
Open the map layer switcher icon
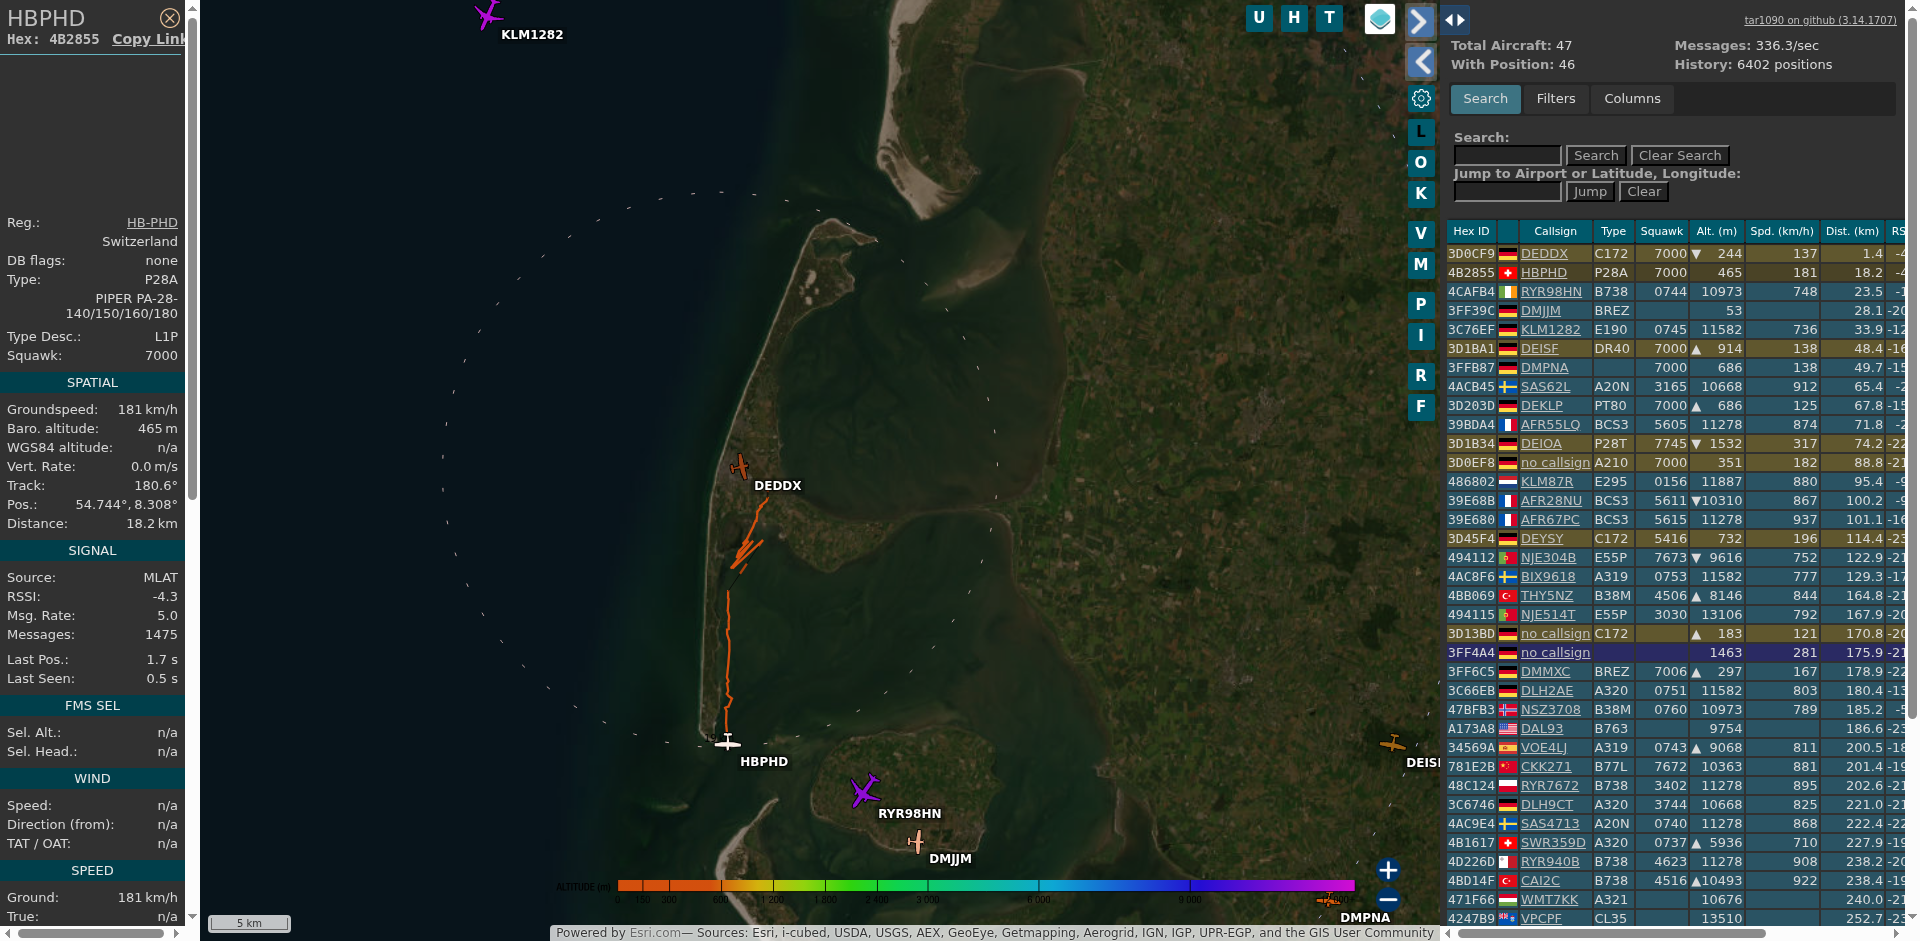pos(1380,19)
